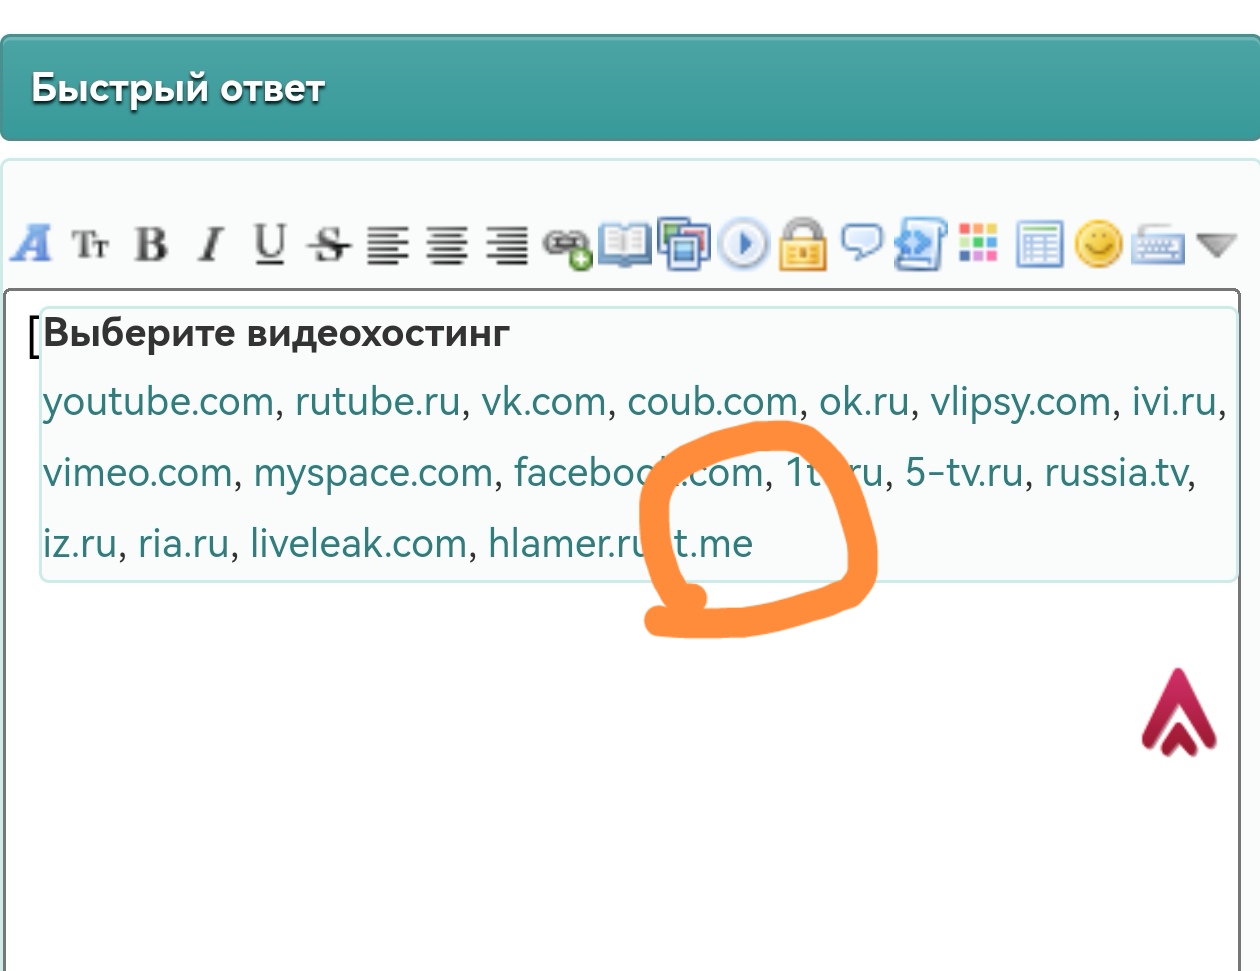Choose ivi.ru video hosting
Viewport: 1260px width, 971px height.
tap(1174, 402)
